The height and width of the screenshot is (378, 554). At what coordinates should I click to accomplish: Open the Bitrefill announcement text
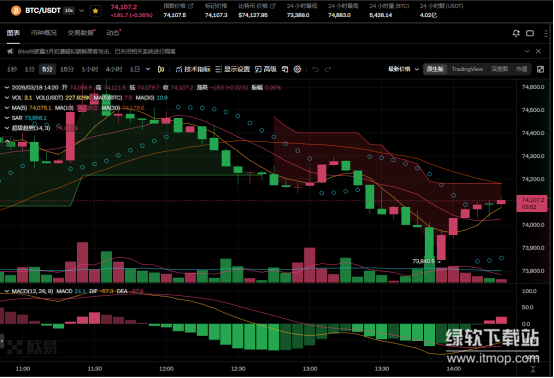[96, 52]
